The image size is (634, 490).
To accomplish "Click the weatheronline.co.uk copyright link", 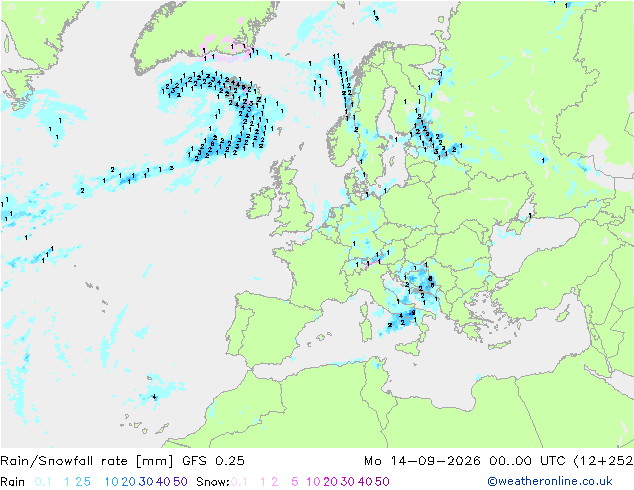I will click(549, 481).
